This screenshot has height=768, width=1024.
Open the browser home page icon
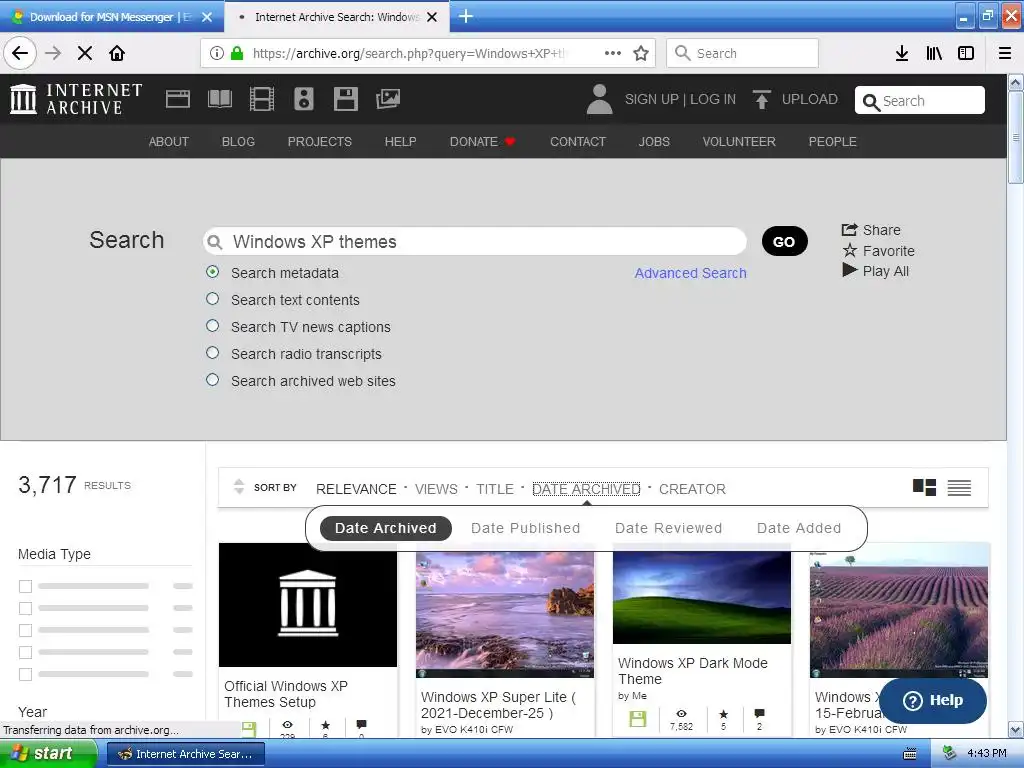(117, 53)
